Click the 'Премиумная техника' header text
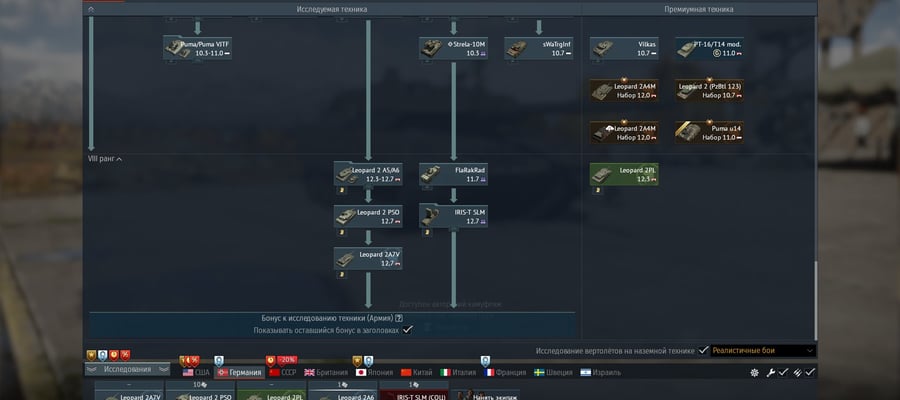Screen dimensions: 900x400 point(699,9)
